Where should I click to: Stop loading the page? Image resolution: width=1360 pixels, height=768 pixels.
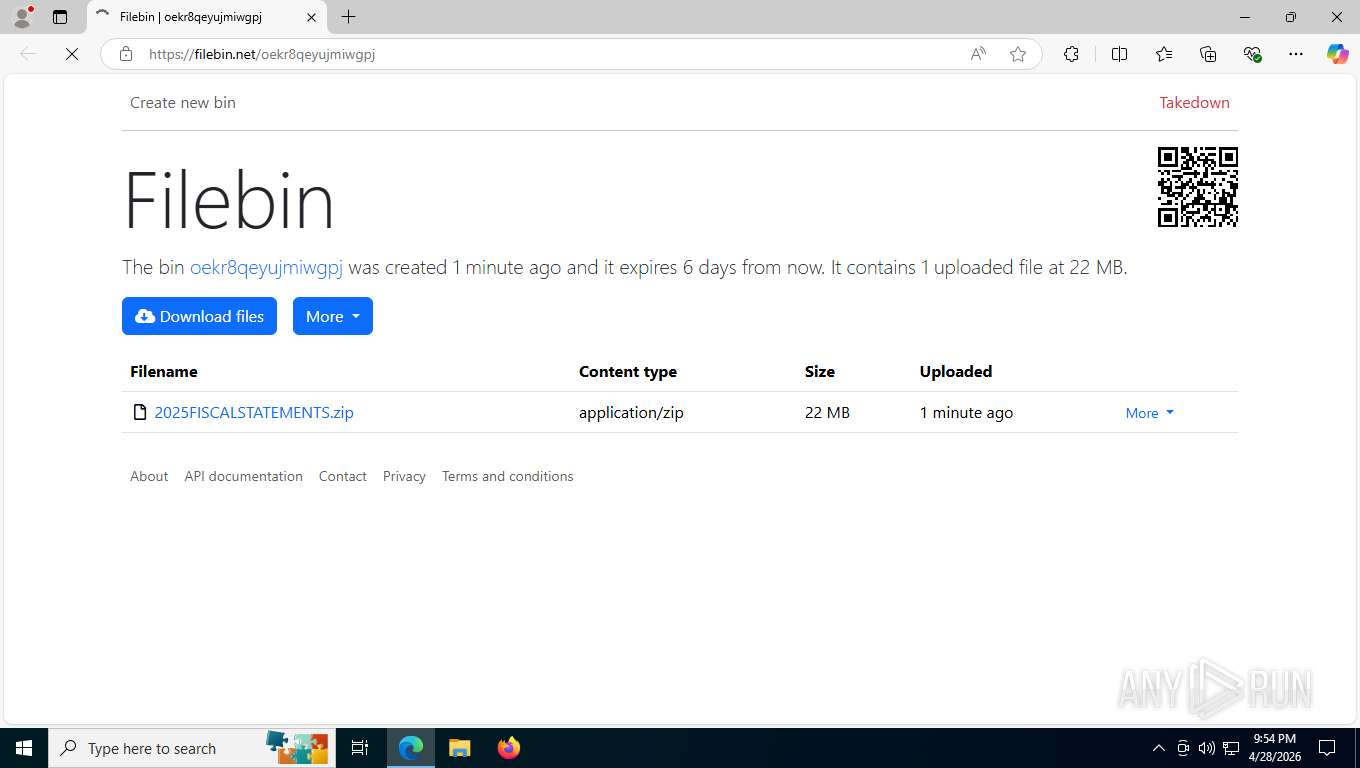pyautogui.click(x=72, y=54)
